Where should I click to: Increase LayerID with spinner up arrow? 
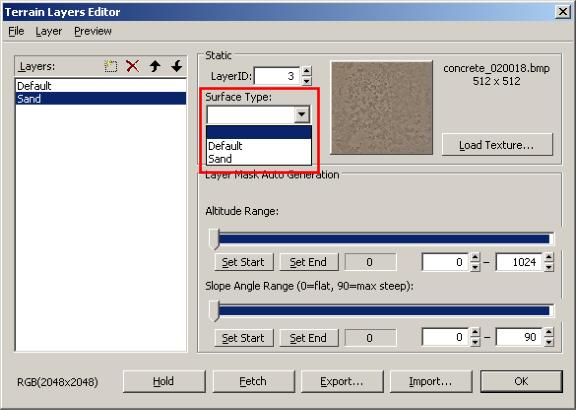click(306, 71)
